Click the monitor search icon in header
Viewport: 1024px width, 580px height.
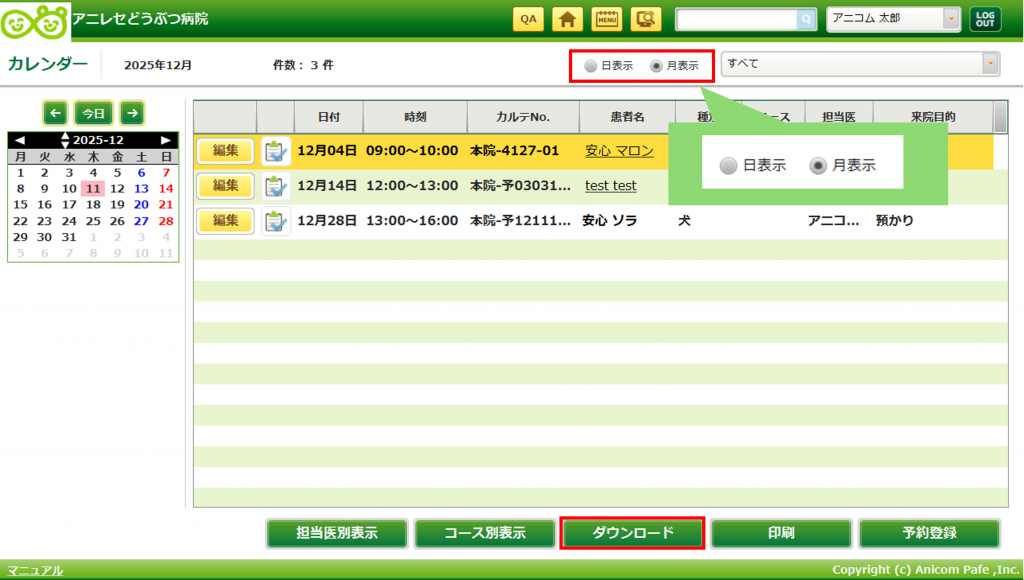point(645,19)
